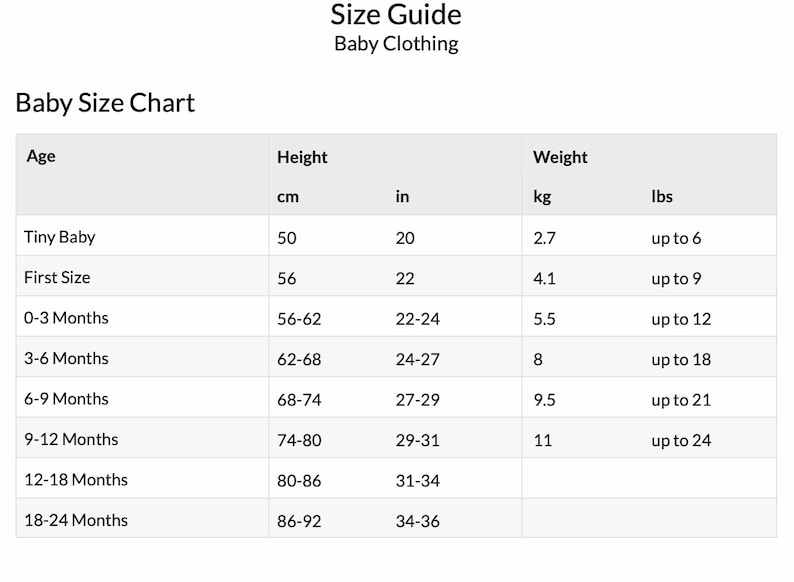Image resolution: width=794 pixels, height=582 pixels.
Task: Click the 9-12 Months row label
Action: pos(71,440)
